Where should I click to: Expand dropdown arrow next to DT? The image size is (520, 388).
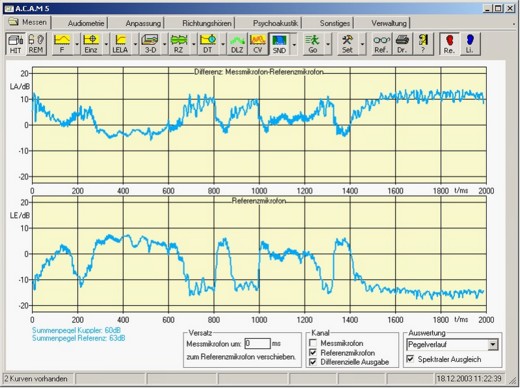pyautogui.click(x=223, y=44)
